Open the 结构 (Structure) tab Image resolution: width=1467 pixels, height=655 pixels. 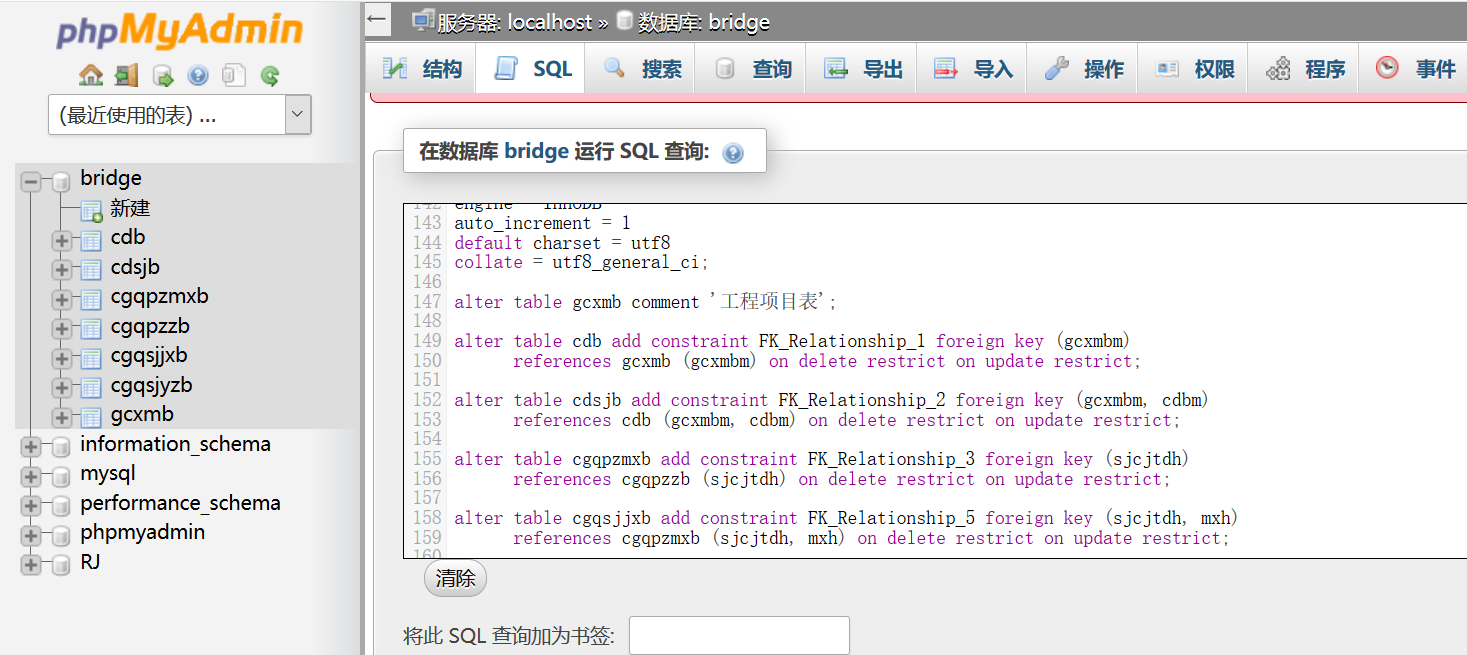point(422,69)
